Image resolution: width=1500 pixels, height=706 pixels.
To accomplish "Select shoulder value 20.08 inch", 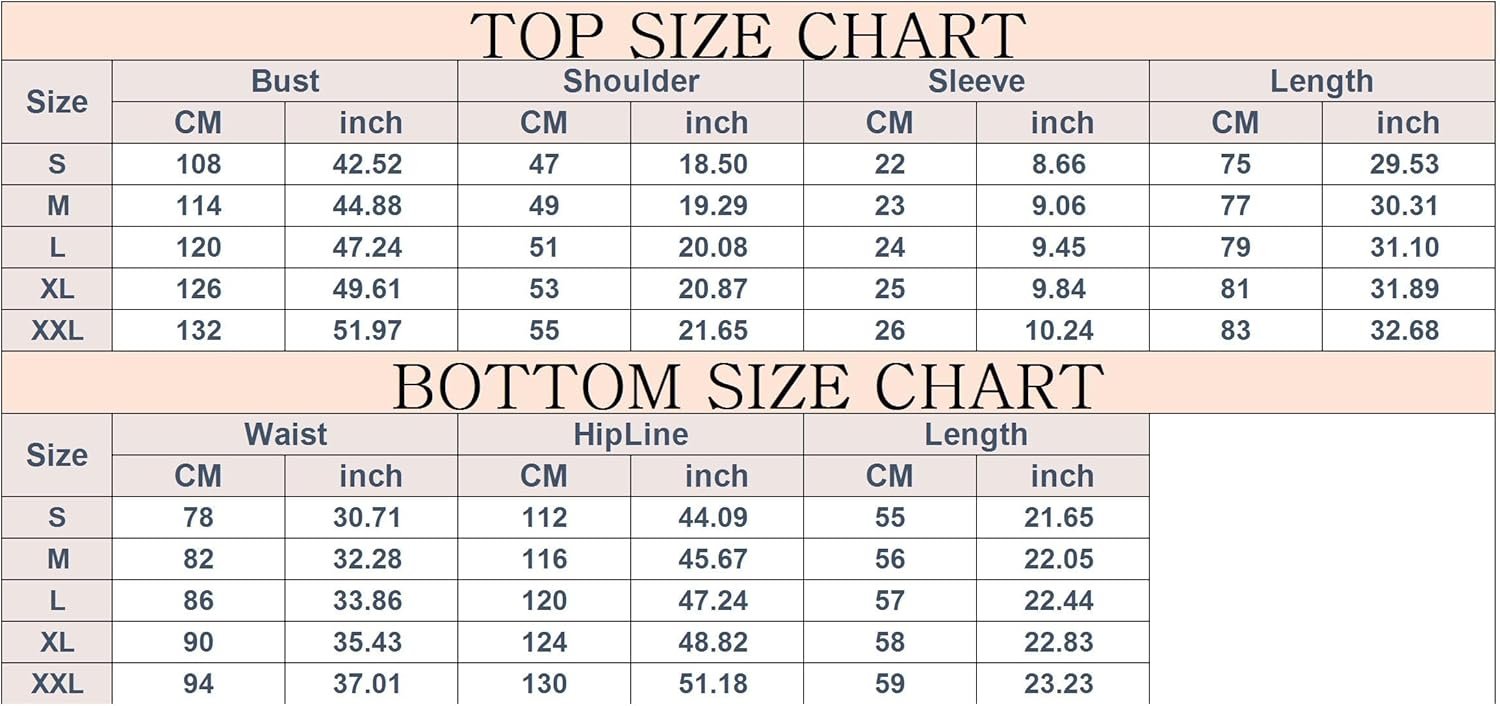I will 713,247.
